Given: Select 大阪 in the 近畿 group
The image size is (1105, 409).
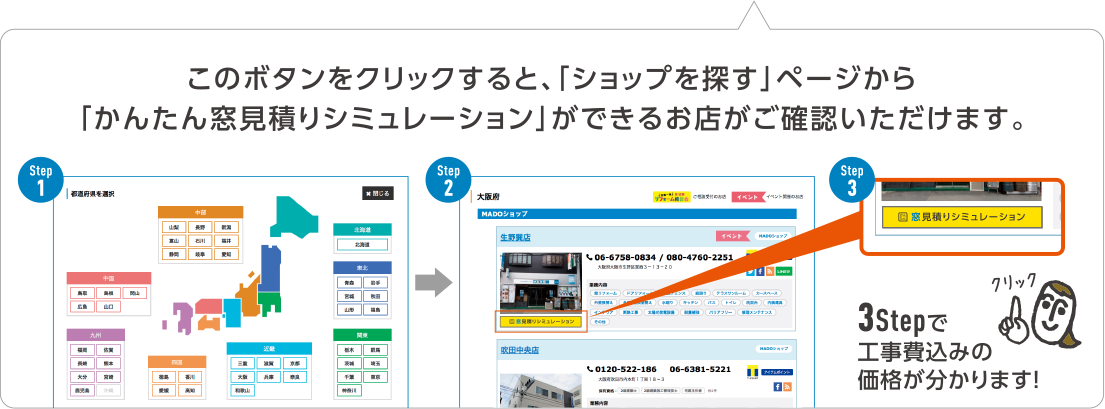Looking at the screenshot, I should click(x=242, y=377).
